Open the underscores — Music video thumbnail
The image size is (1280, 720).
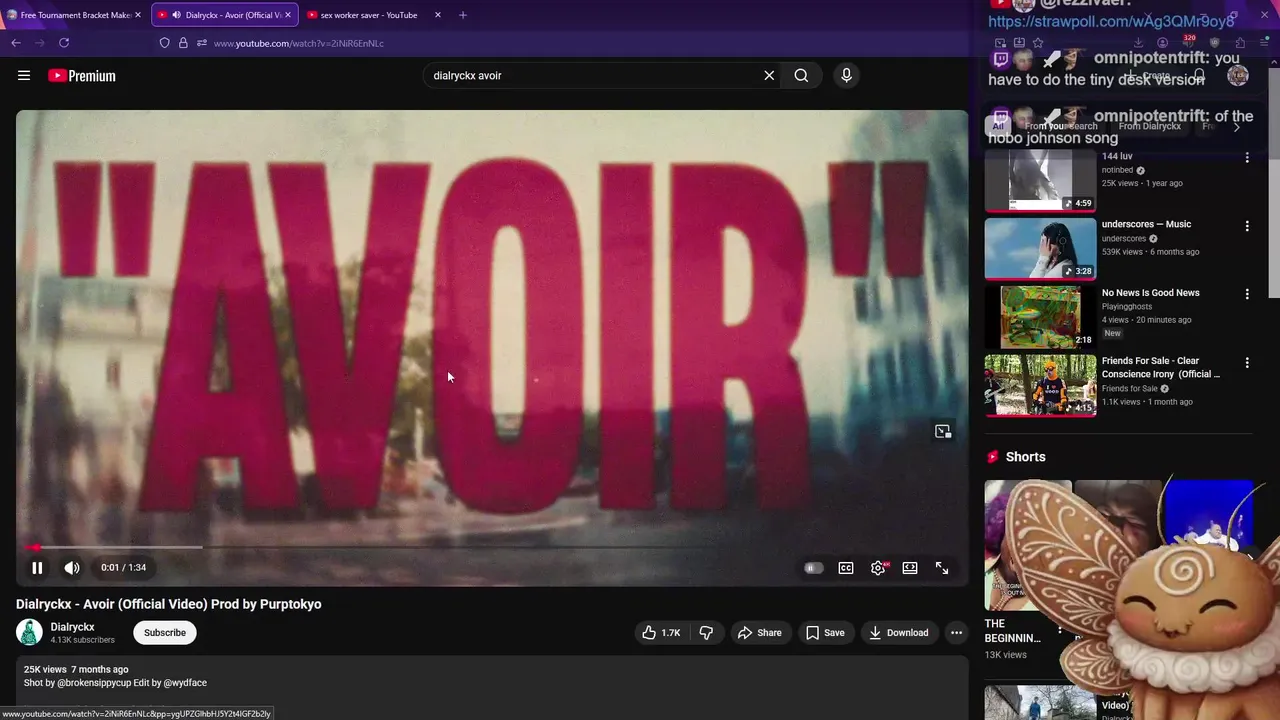pos(1040,248)
